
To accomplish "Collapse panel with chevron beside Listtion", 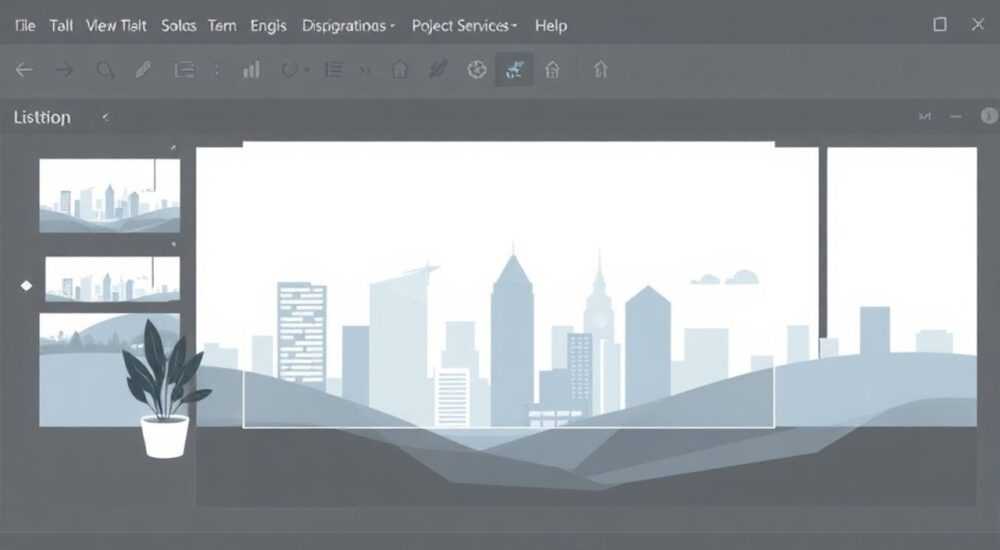I will click(105, 117).
